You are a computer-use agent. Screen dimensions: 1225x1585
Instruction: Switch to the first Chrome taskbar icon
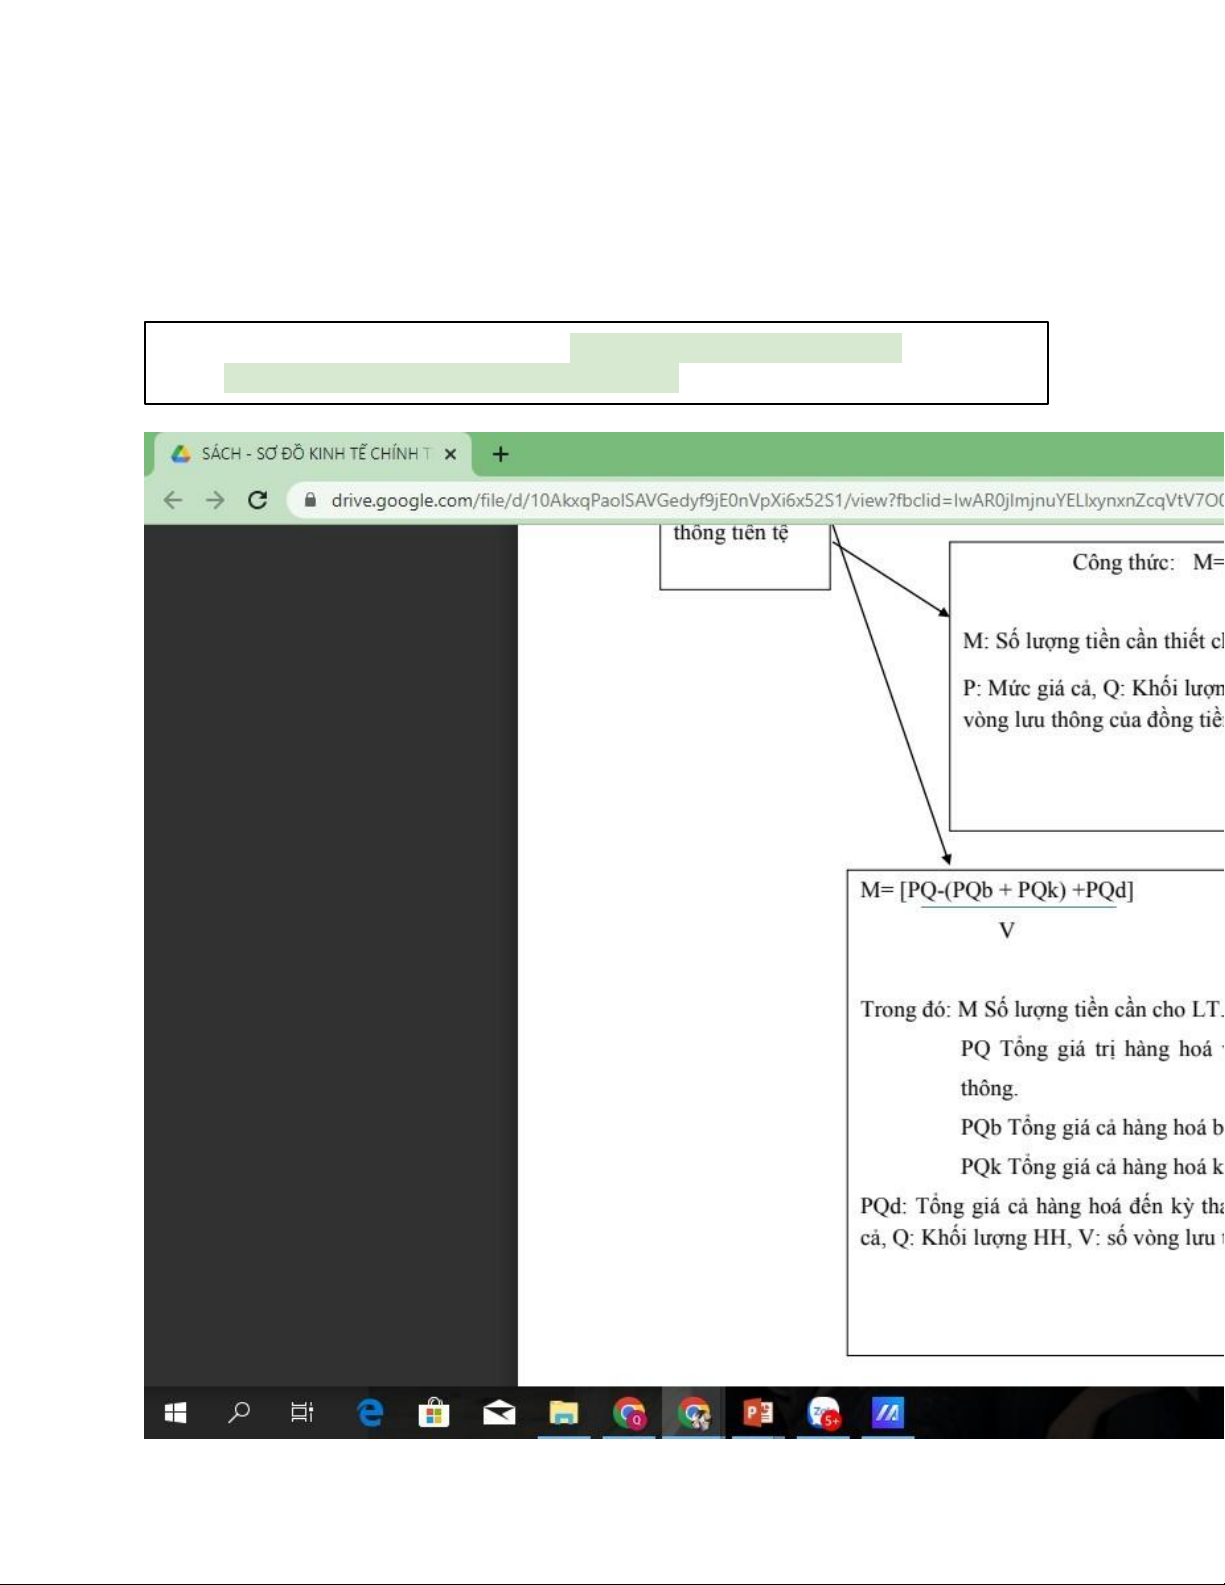[x=629, y=1412]
